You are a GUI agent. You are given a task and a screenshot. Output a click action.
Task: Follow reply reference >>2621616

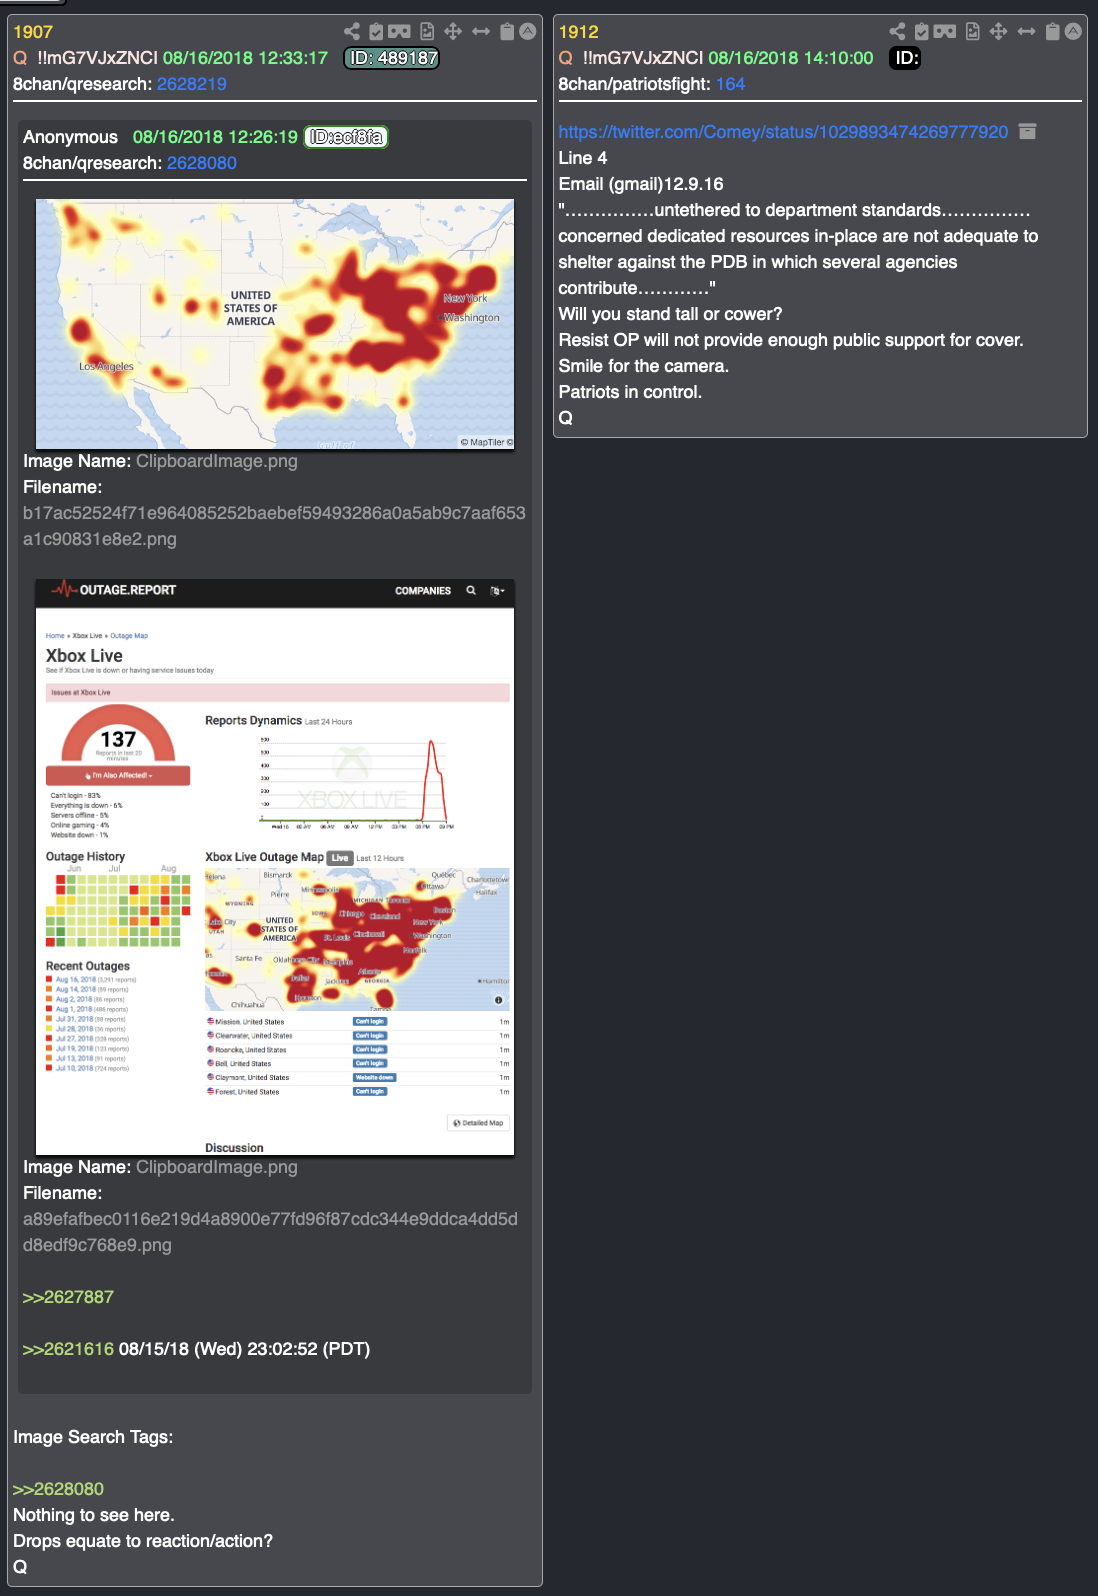click(x=68, y=1349)
